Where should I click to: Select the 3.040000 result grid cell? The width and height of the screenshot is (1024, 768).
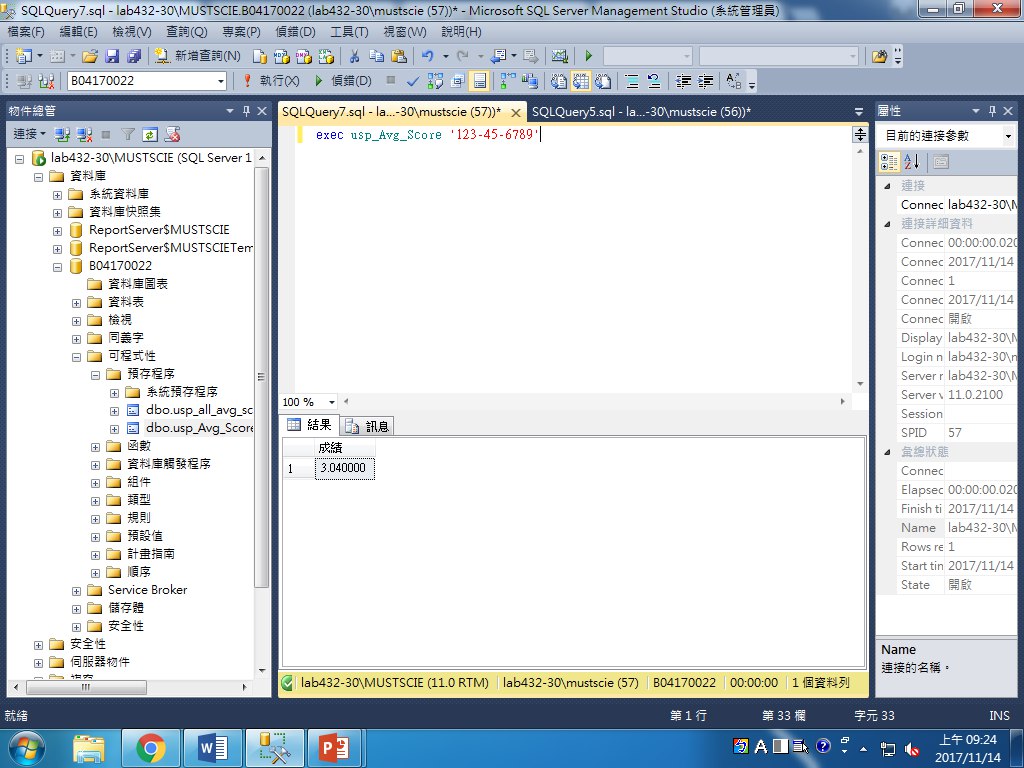click(345, 468)
